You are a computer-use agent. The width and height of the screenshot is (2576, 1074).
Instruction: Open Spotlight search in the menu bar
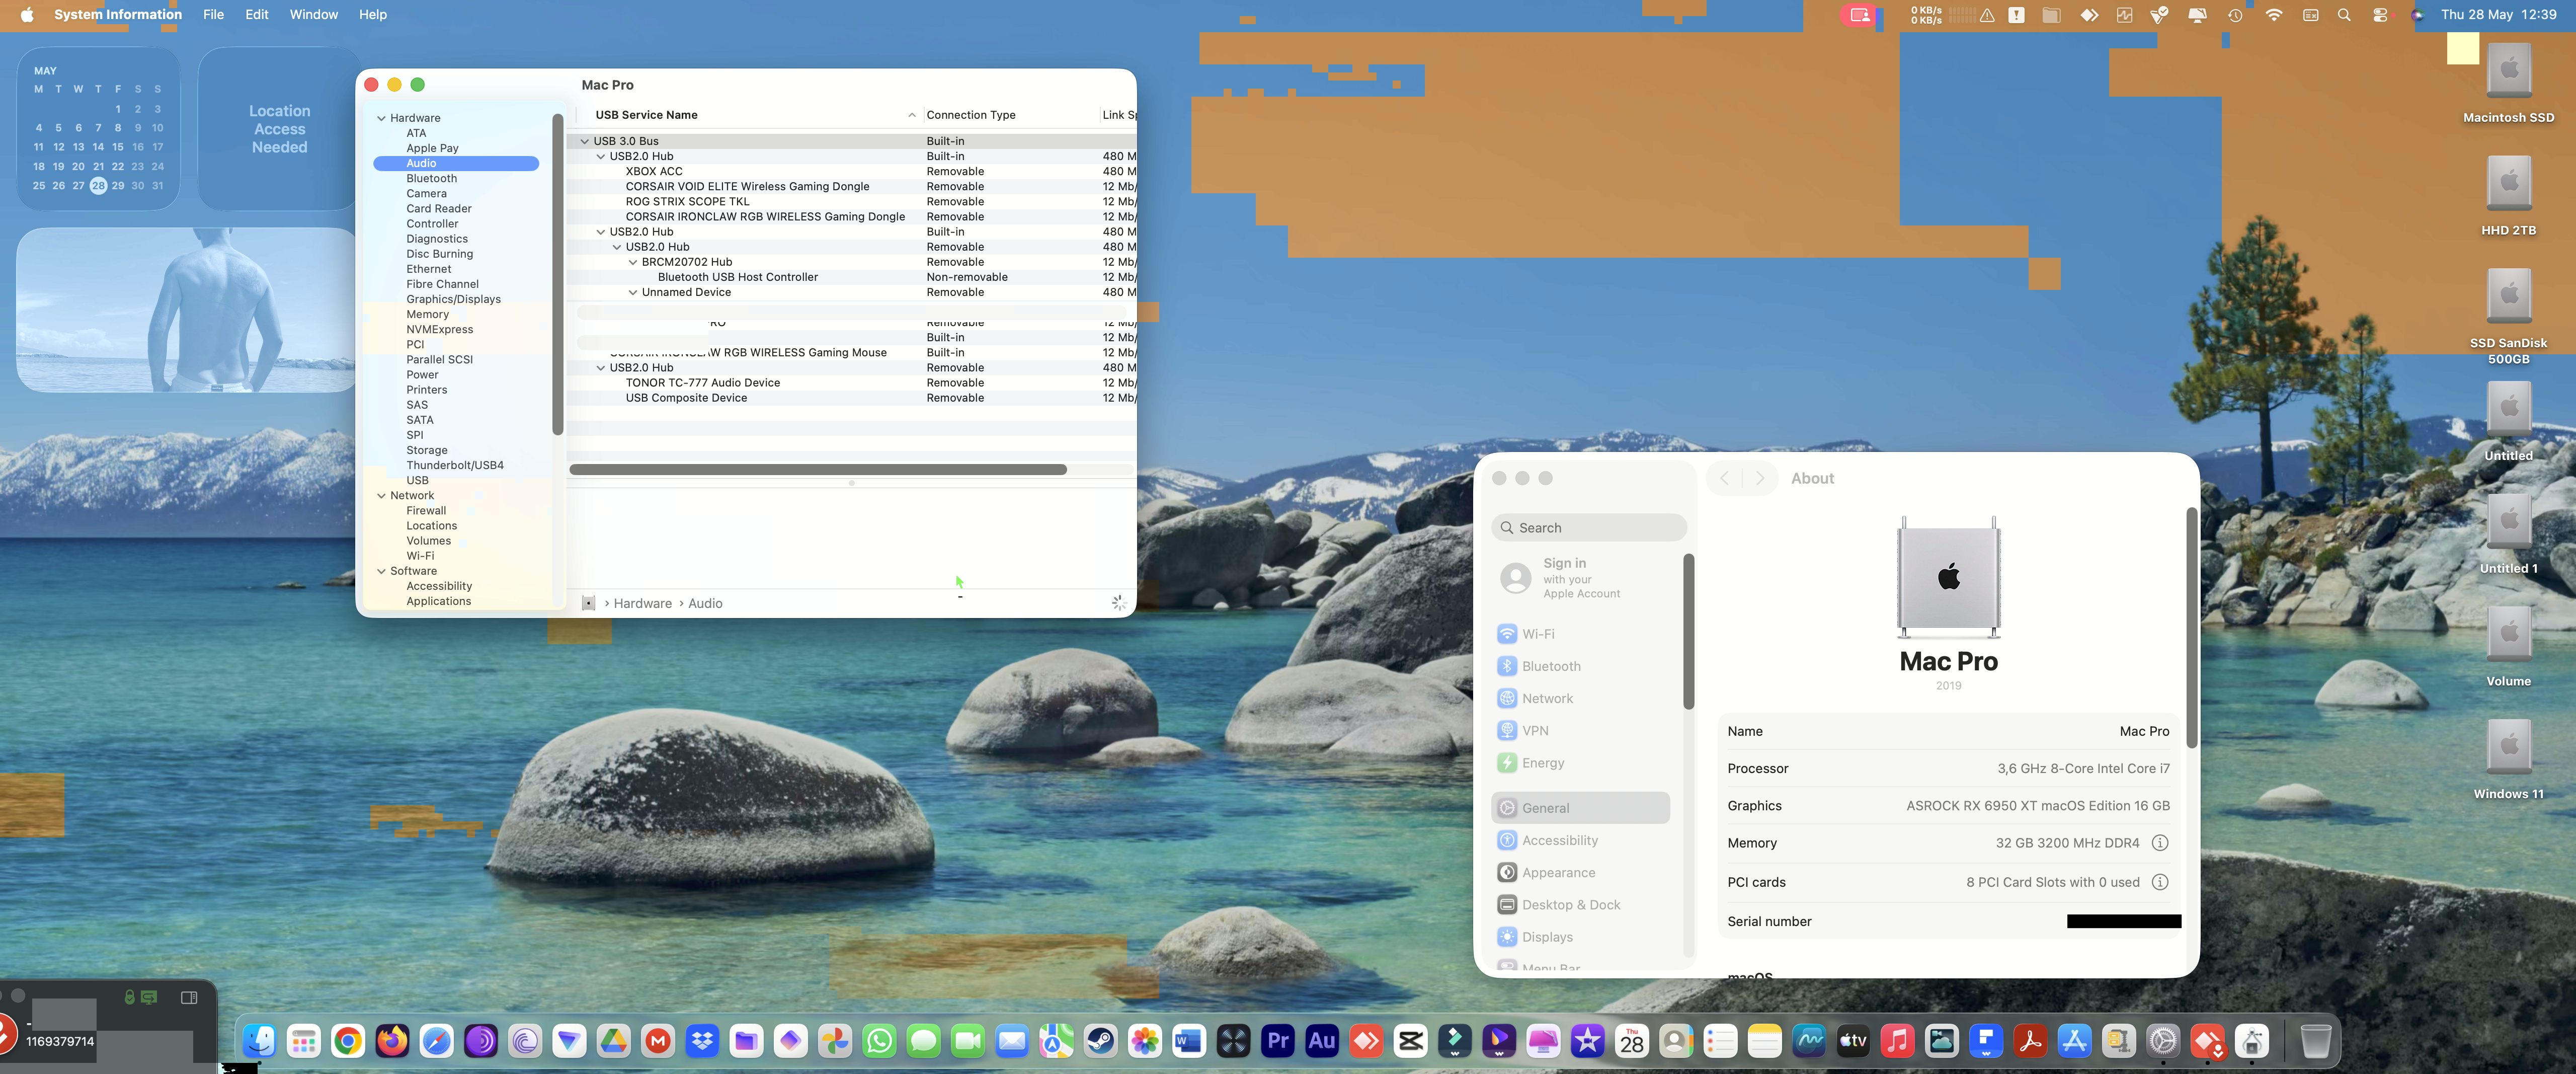pos(2344,15)
